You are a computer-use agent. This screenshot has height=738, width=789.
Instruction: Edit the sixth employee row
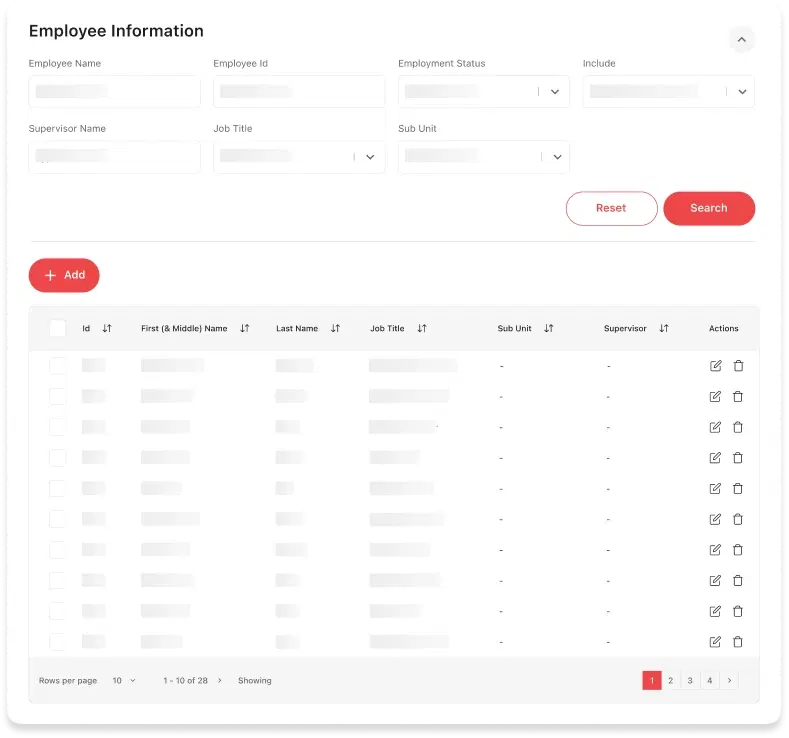[x=715, y=519]
